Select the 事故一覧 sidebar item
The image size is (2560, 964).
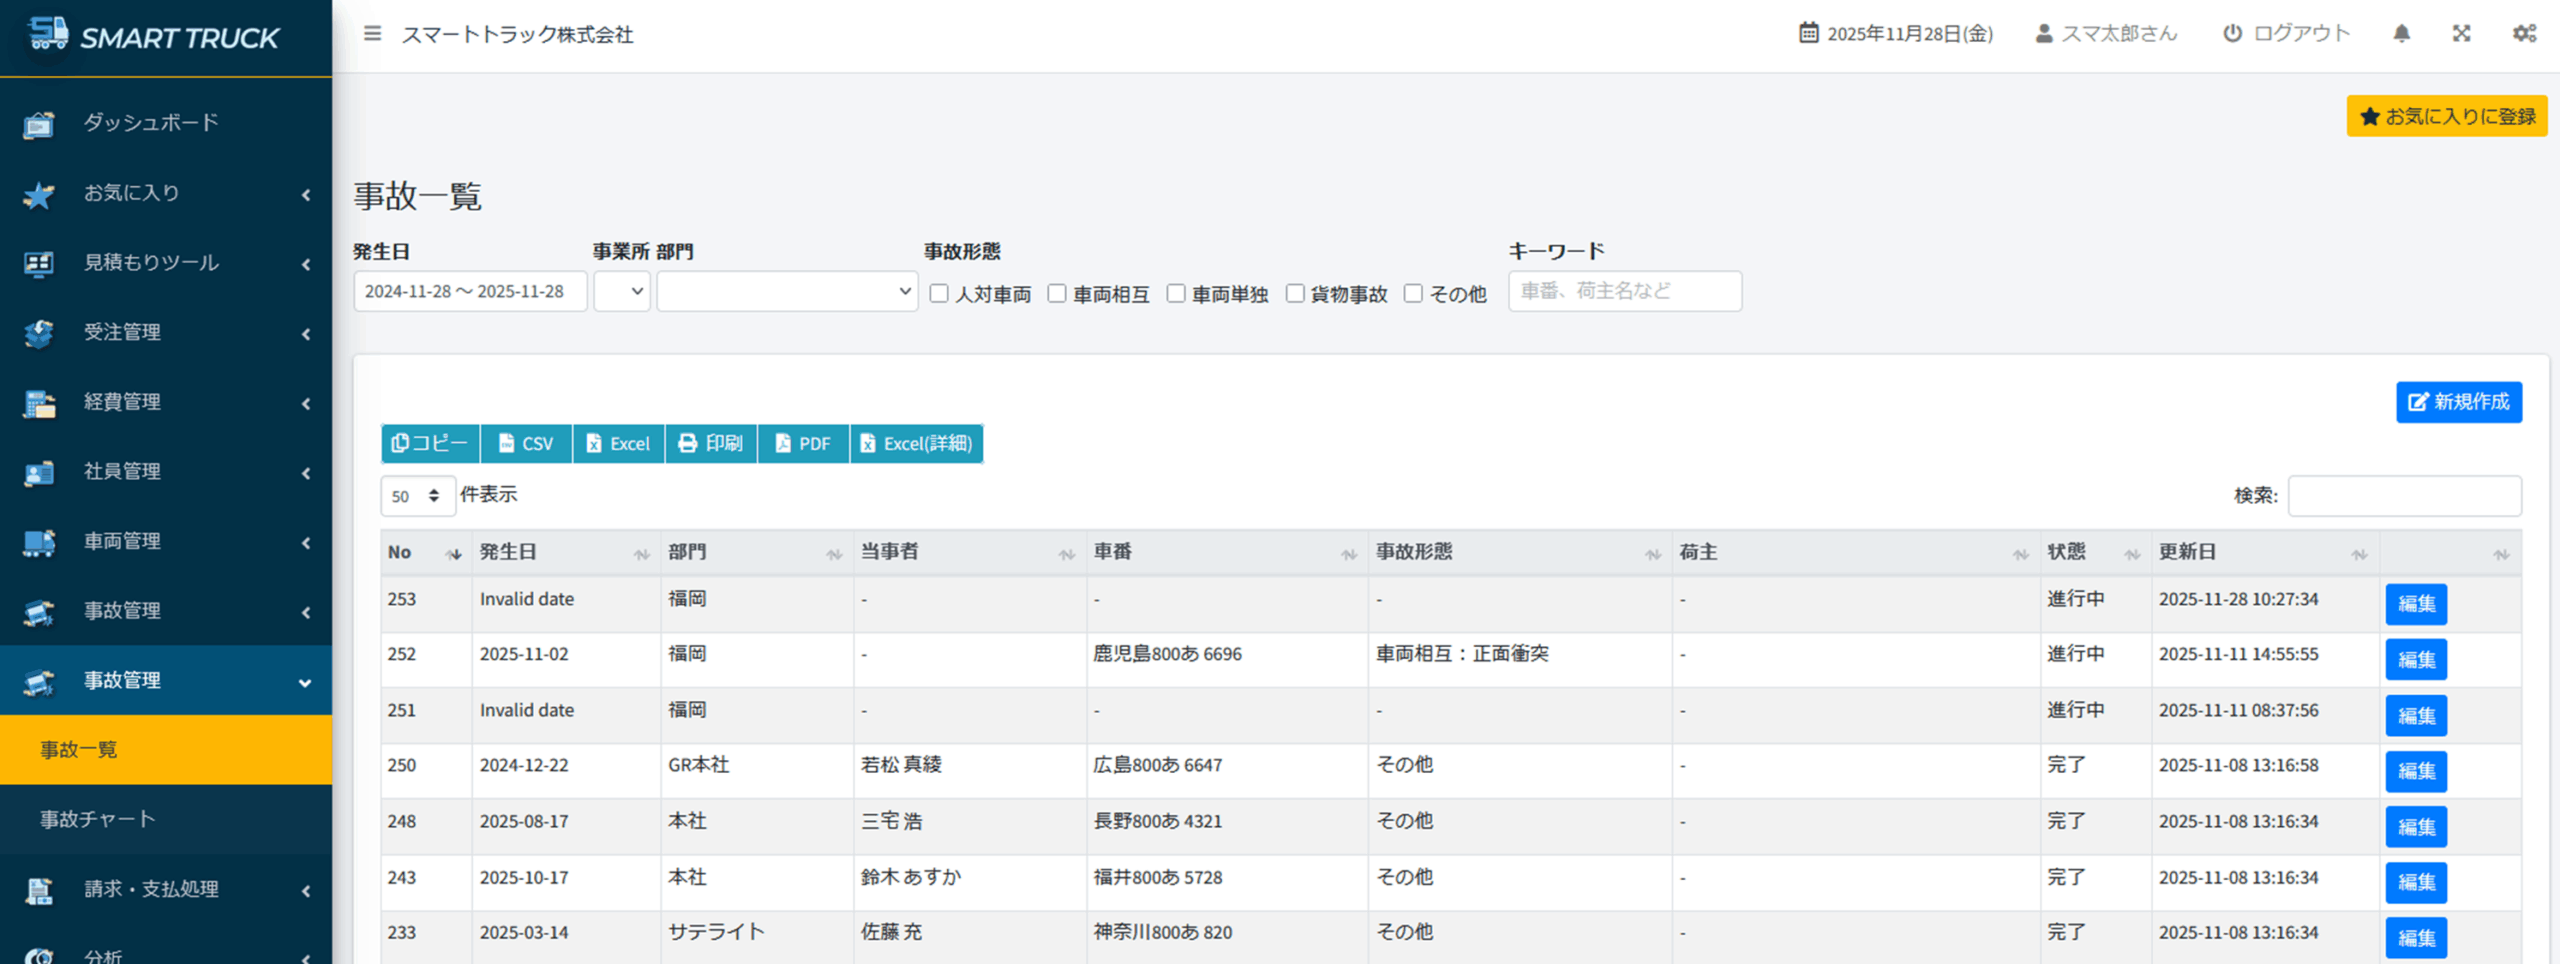click(79, 750)
